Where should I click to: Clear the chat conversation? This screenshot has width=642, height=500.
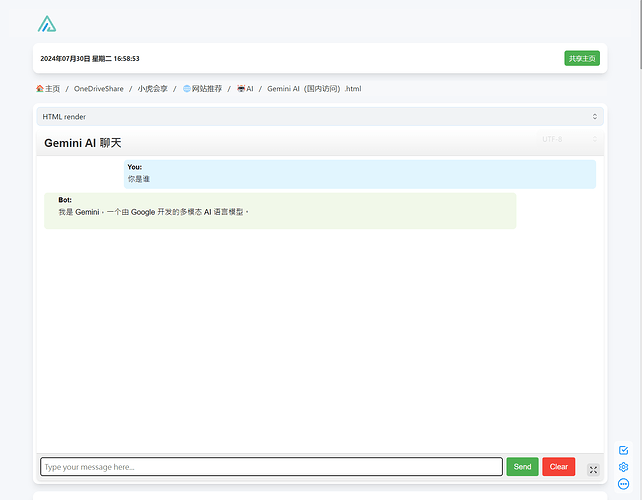[x=558, y=466]
